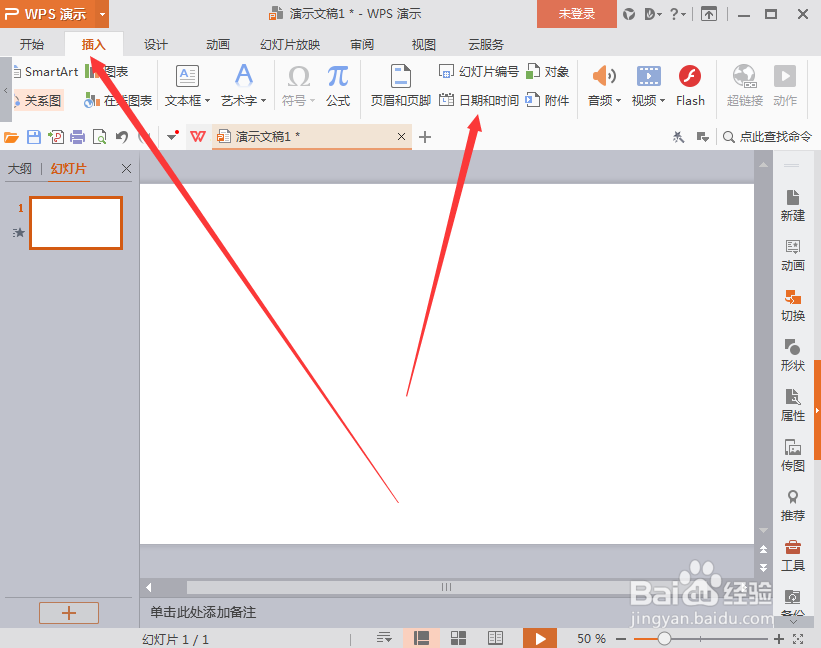Open the 动画 ribbon tab
This screenshot has width=821, height=648.
pos(218,44)
